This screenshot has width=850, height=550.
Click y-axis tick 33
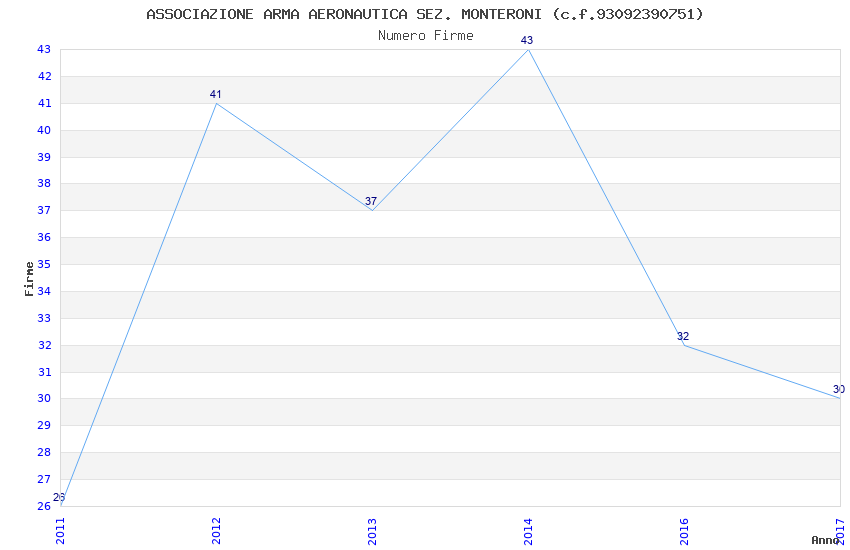tap(44, 318)
